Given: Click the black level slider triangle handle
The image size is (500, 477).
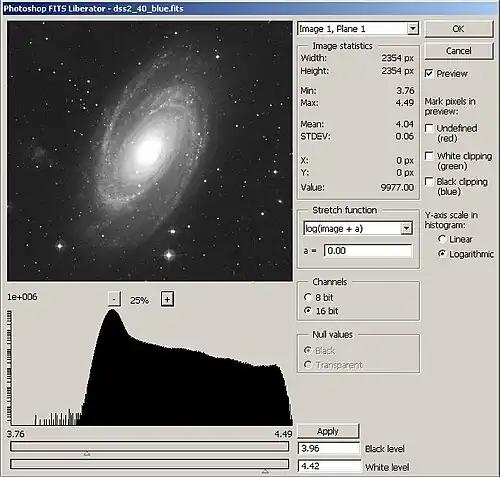Looking at the screenshot, I should click(x=87, y=453).
